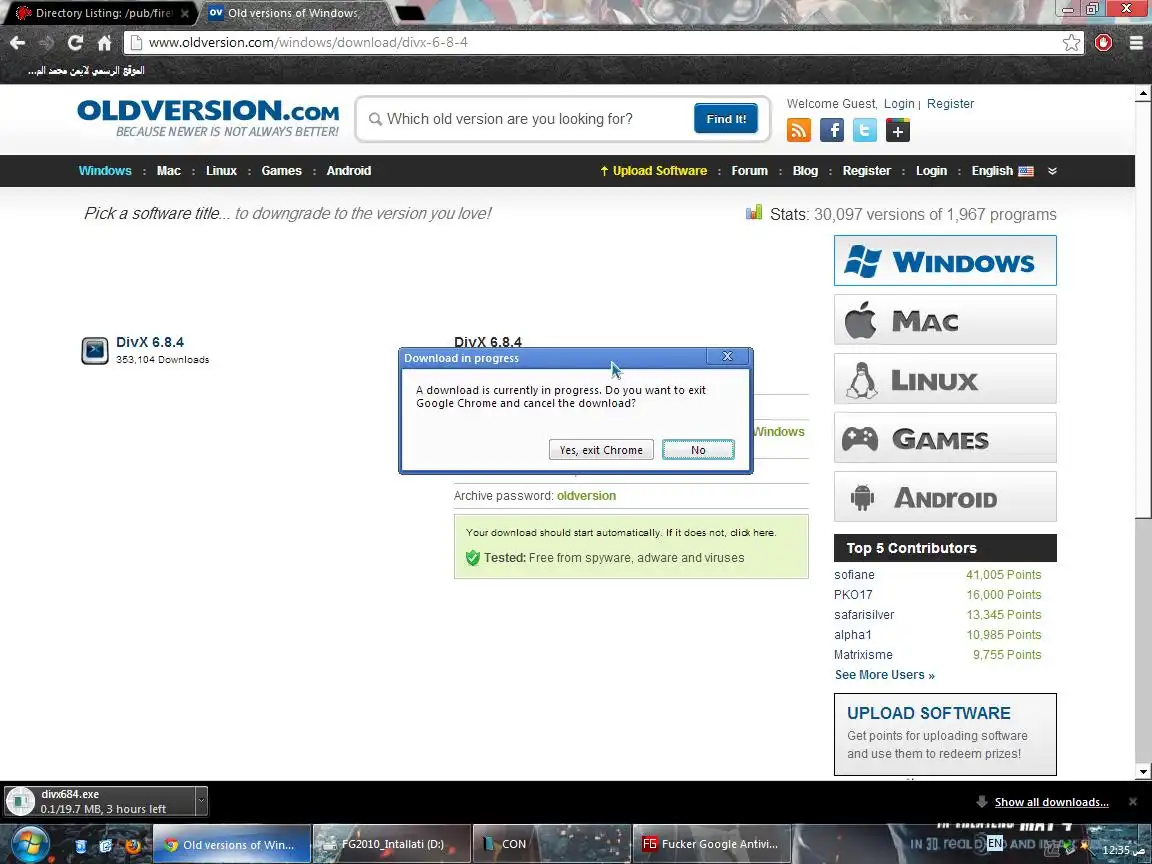Open the Windows nav menu item

[105, 170]
